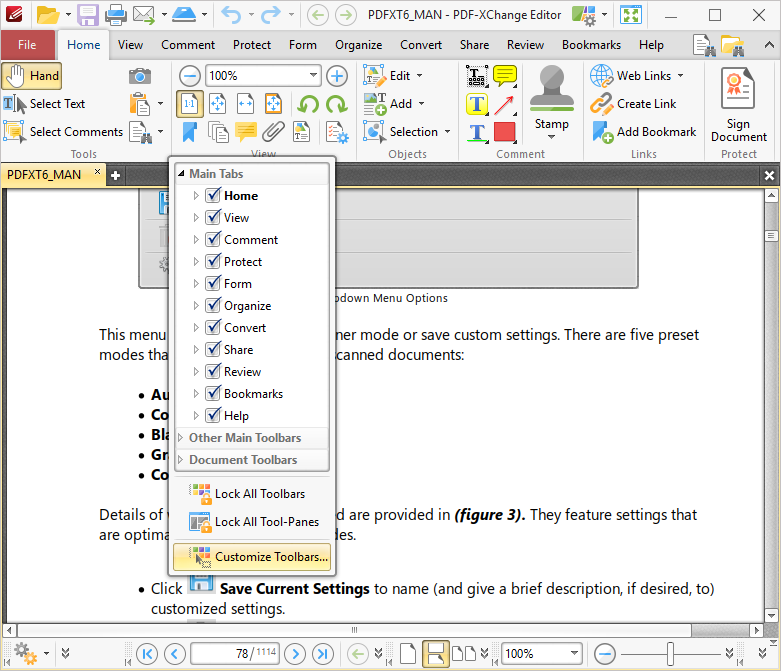Select the red rectangle shape tool

pyautogui.click(x=505, y=132)
